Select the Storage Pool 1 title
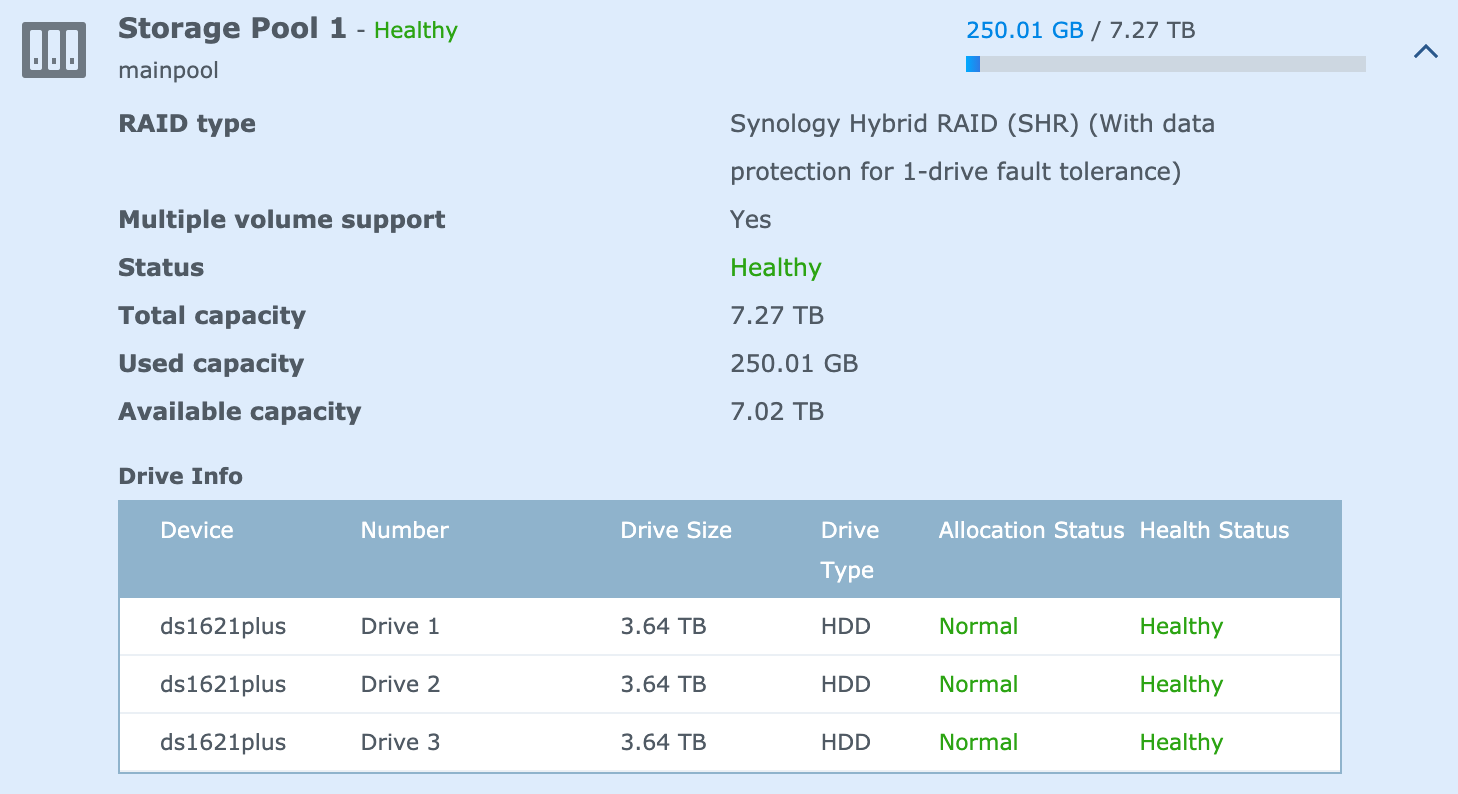The width and height of the screenshot is (1458, 794). point(232,29)
